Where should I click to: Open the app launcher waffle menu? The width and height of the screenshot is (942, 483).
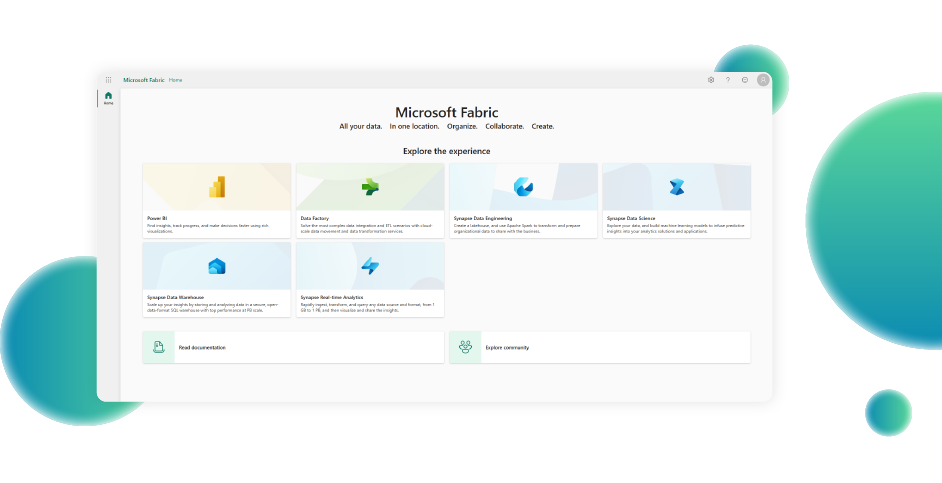click(108, 80)
